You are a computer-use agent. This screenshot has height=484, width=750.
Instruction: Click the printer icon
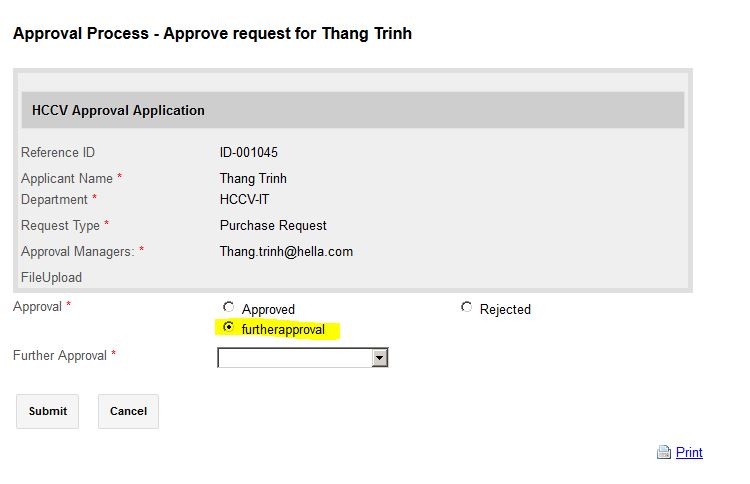tap(663, 452)
